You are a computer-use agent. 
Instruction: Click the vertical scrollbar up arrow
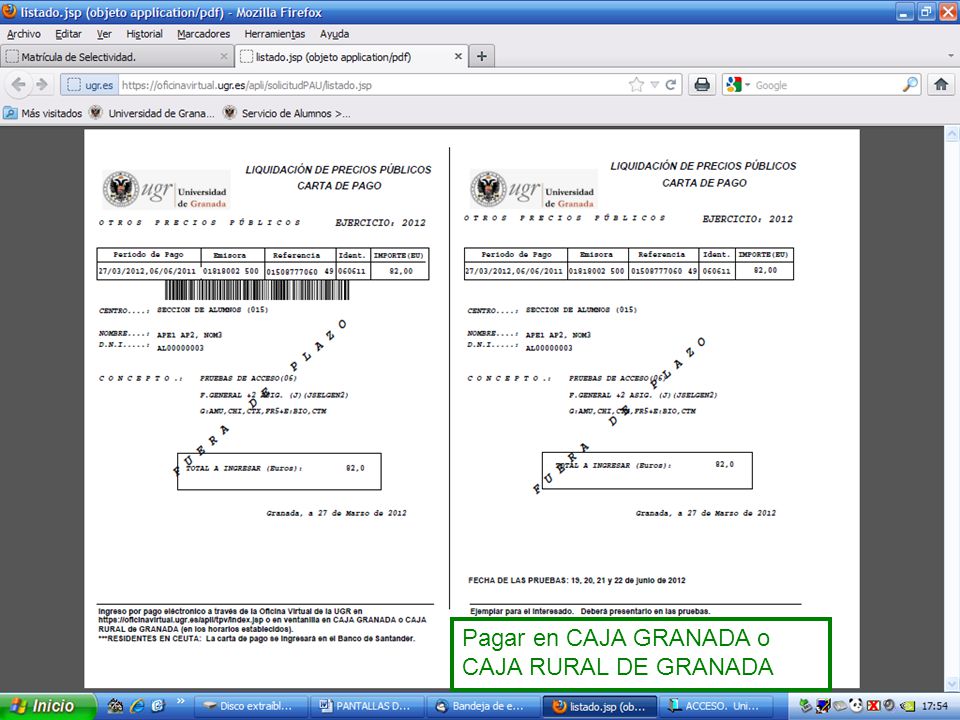click(952, 133)
